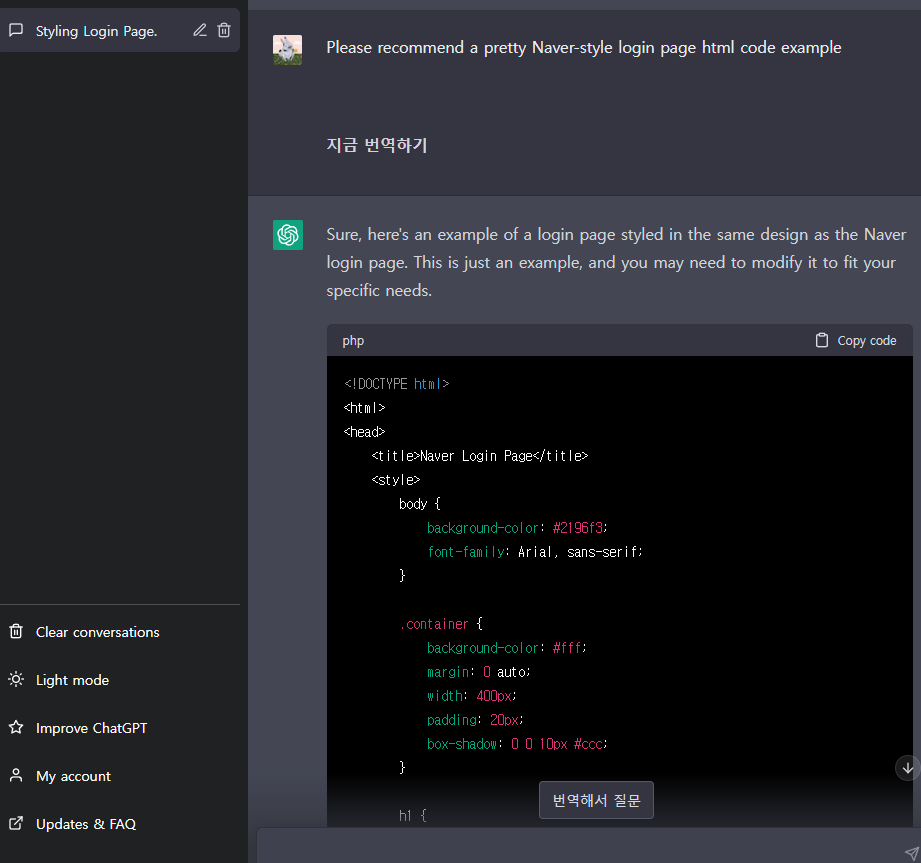921x863 pixels.
Task: Click the '<!DOCTYPE html>' code line
Action: tap(396, 384)
